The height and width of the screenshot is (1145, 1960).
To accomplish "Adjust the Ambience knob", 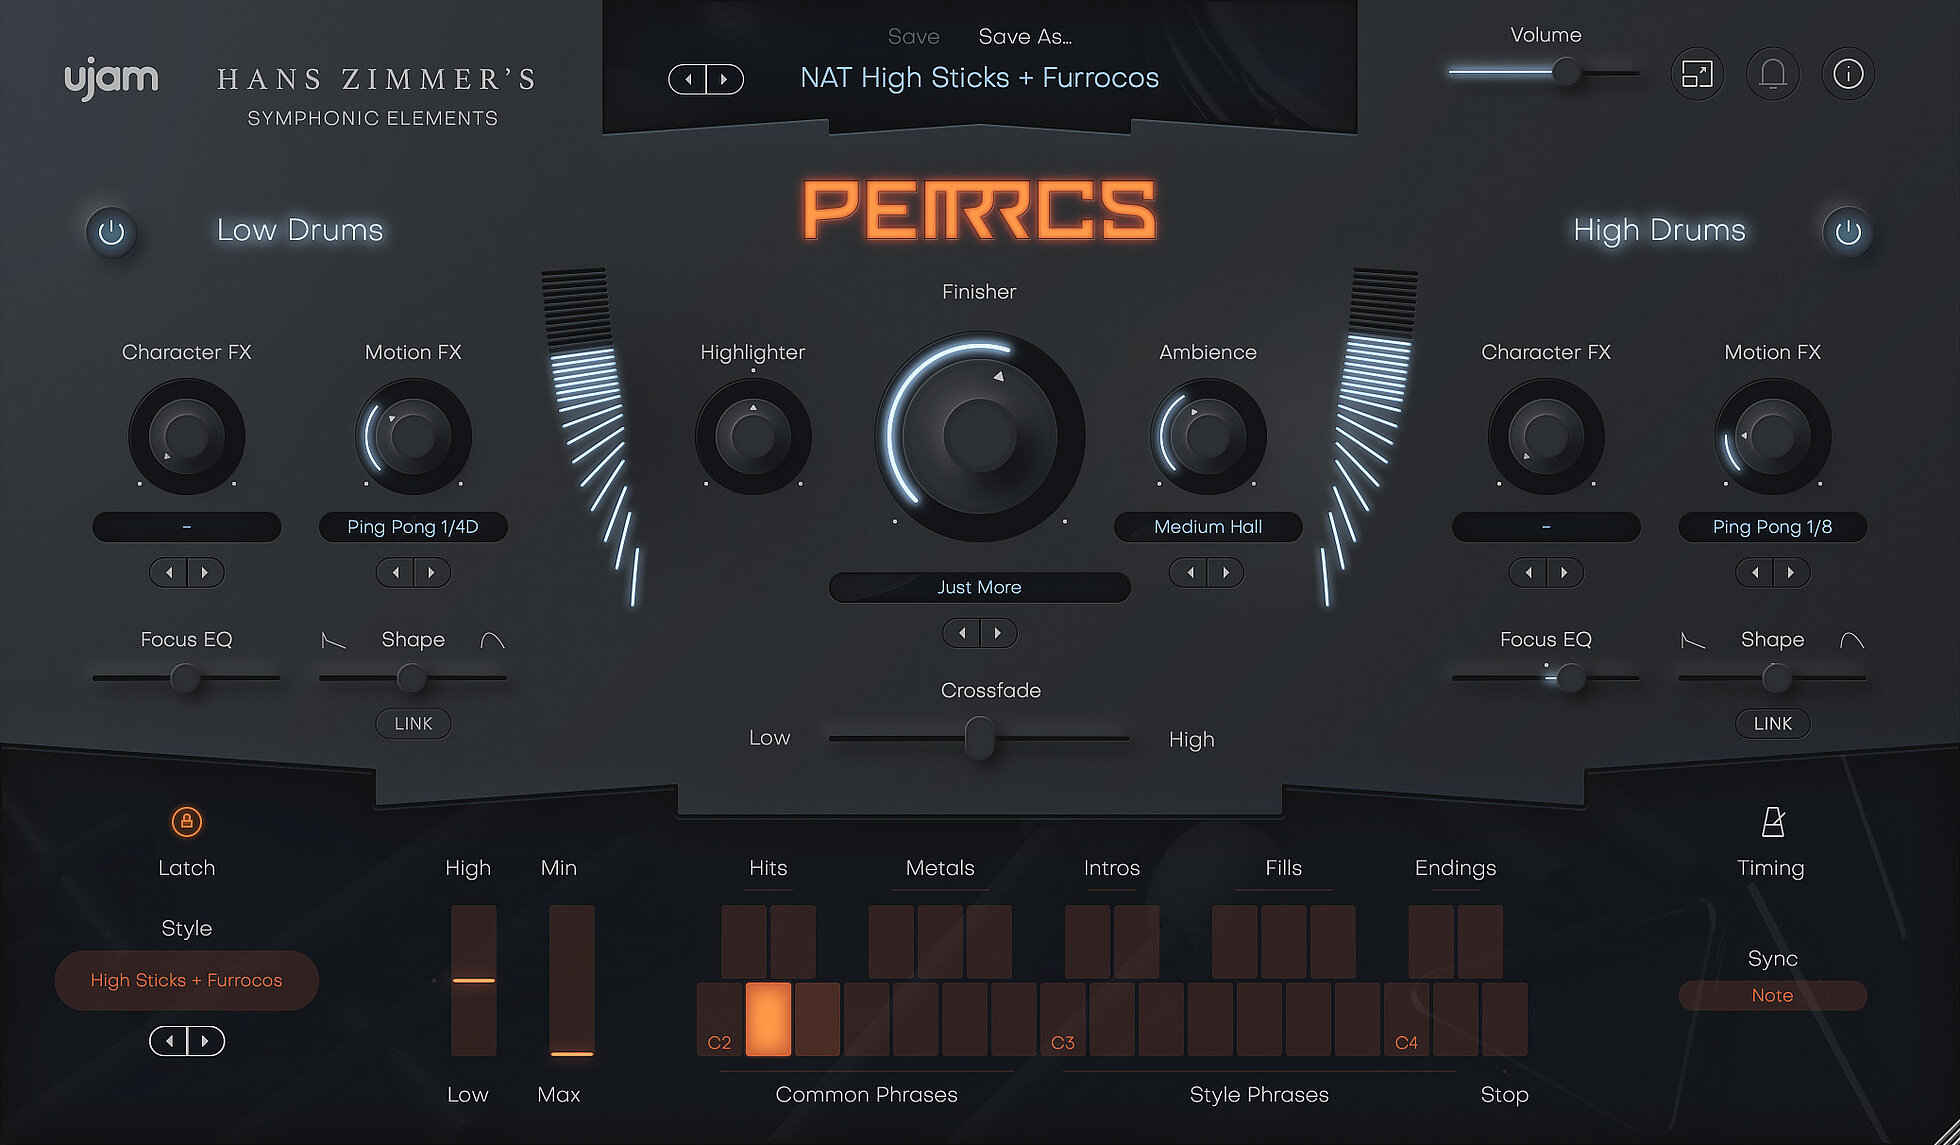I will pos(1206,435).
